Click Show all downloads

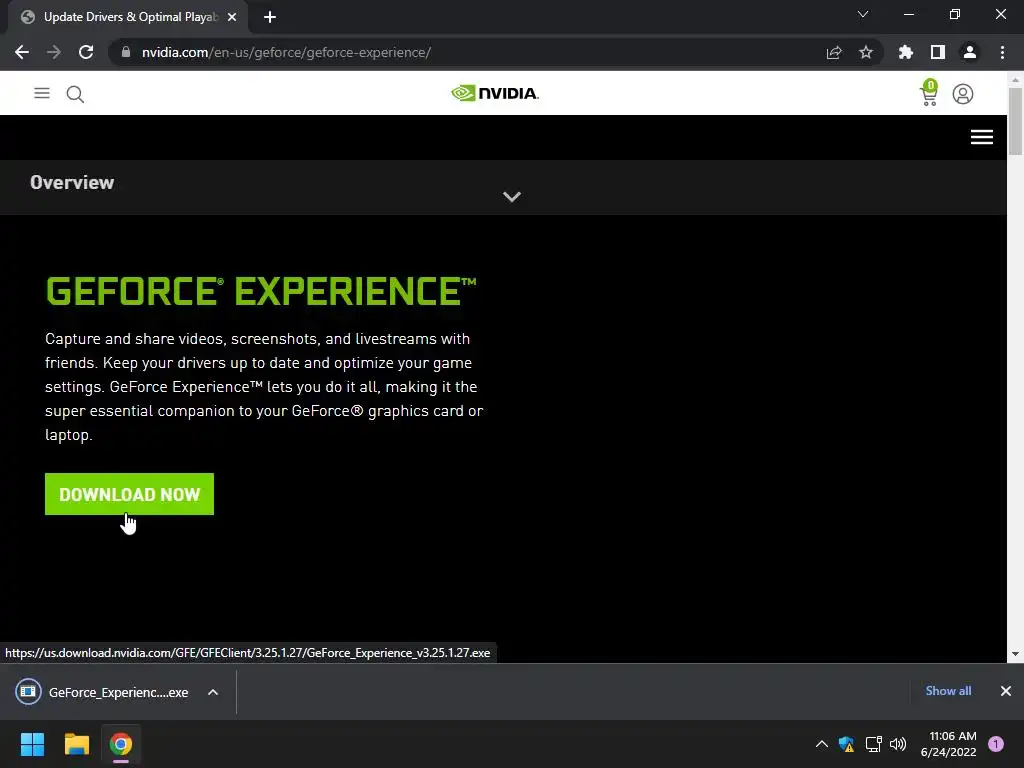tap(948, 690)
